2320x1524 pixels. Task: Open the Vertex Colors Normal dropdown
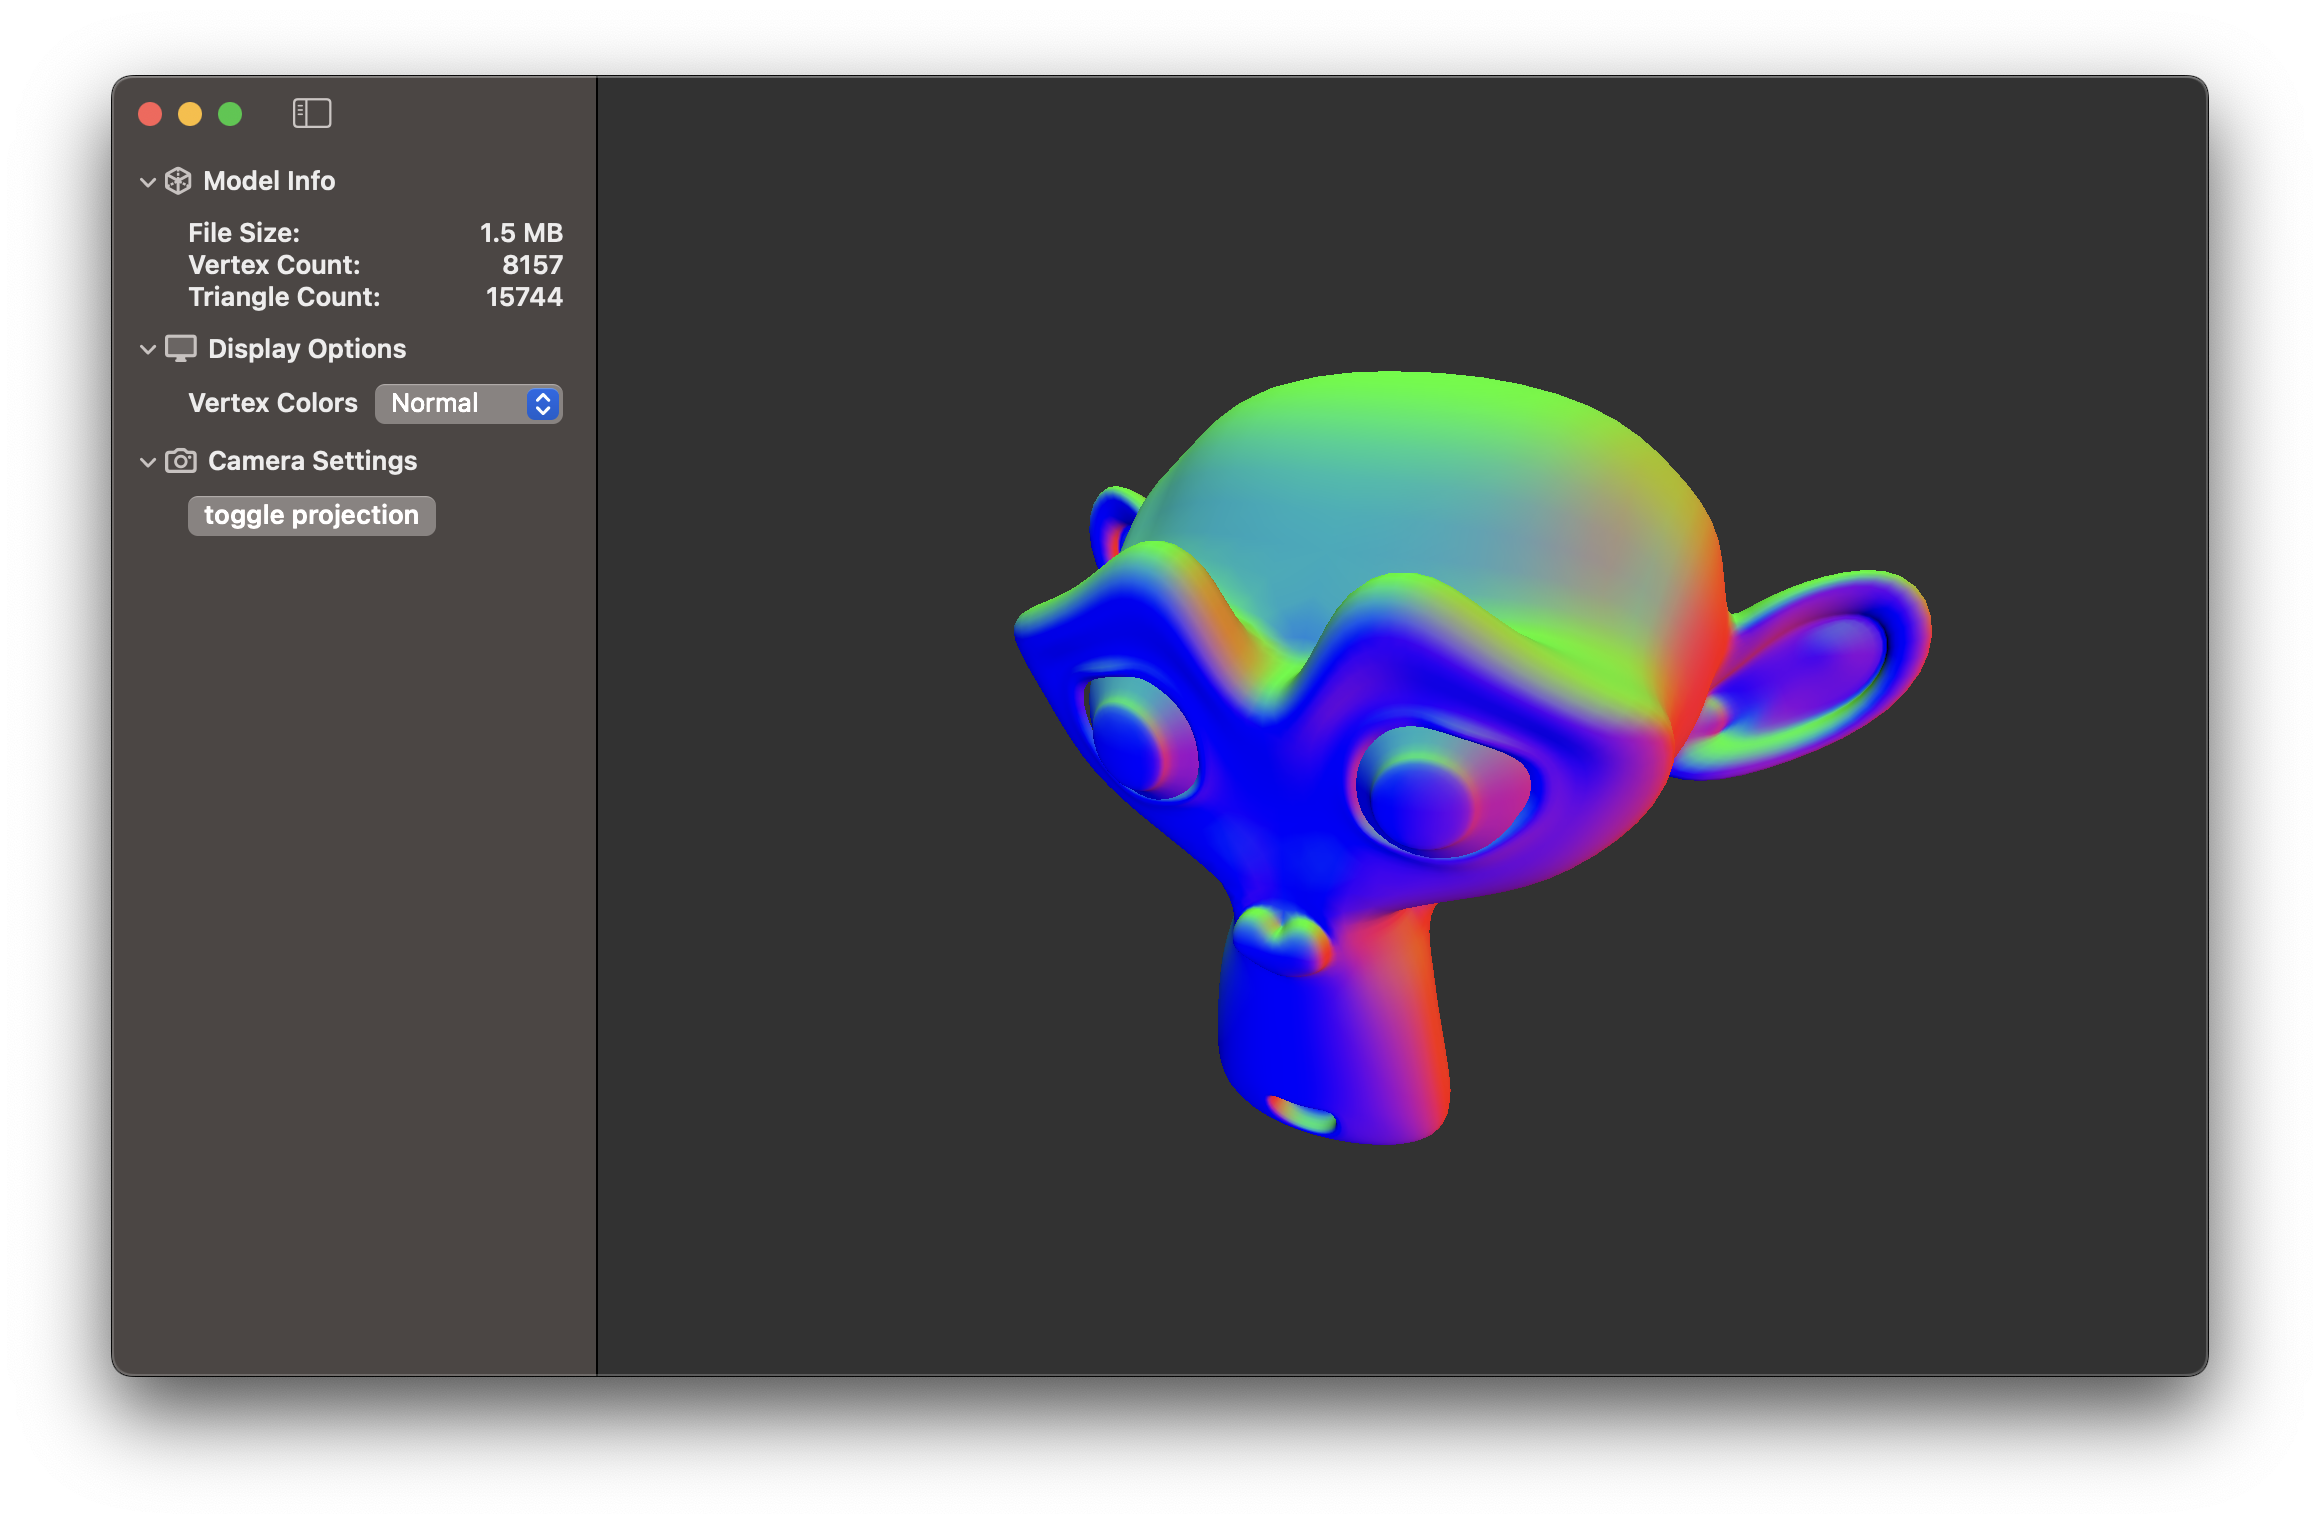(x=452, y=404)
